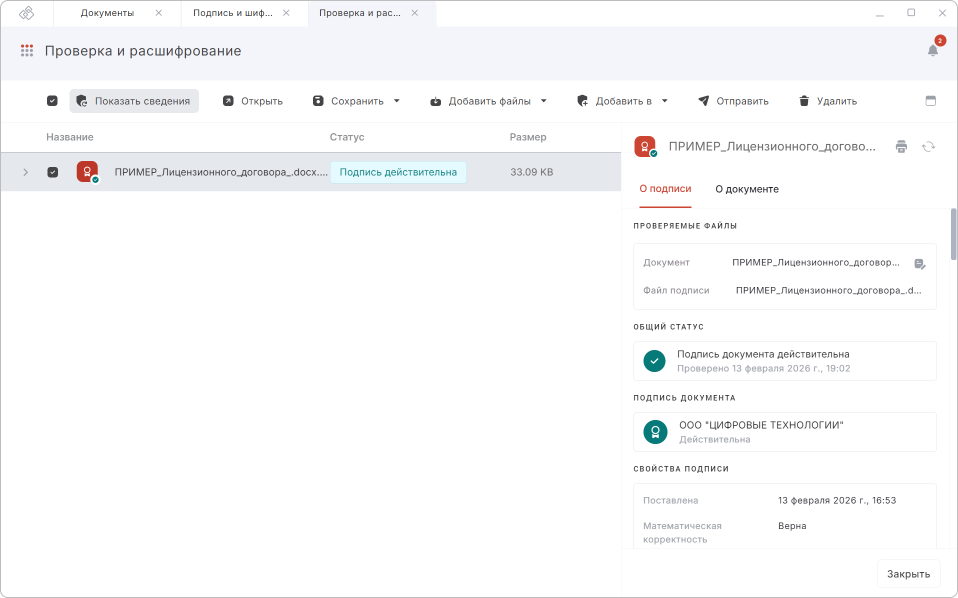958x598 pixels.
Task: Open the Добавить файлы dropdown arrow
Action: tap(544, 101)
